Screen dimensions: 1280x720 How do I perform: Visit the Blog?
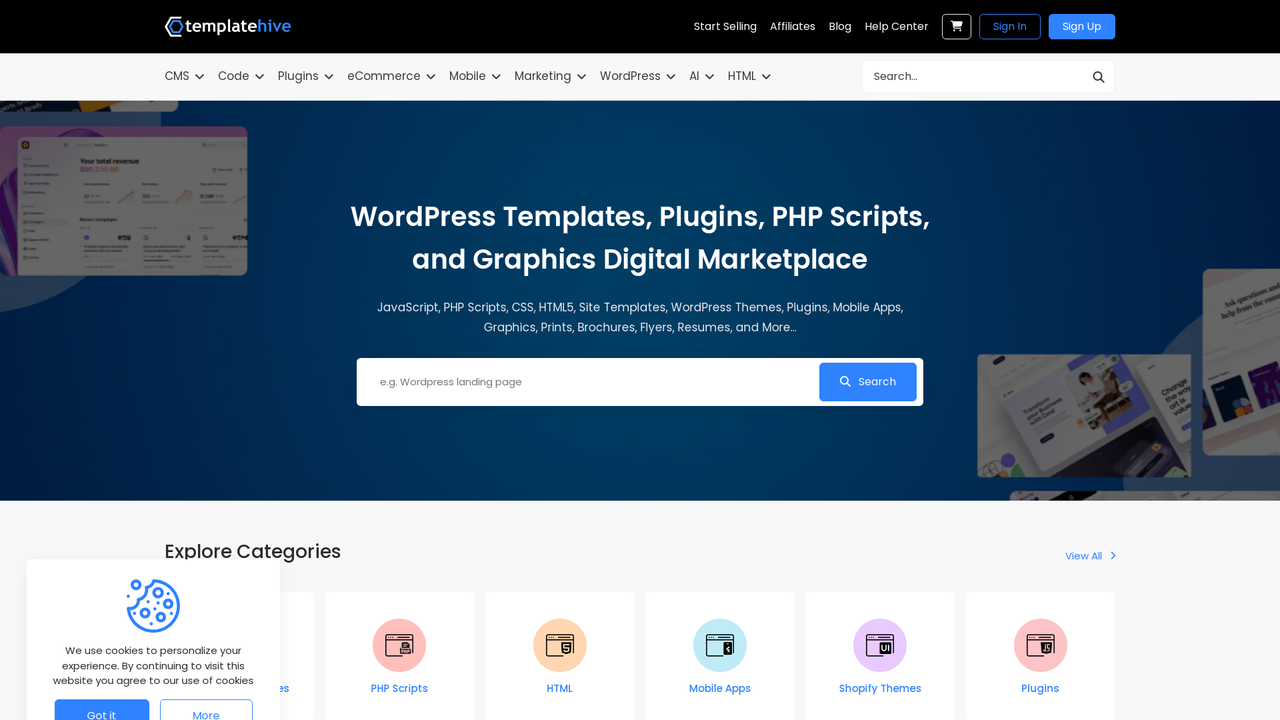(840, 27)
